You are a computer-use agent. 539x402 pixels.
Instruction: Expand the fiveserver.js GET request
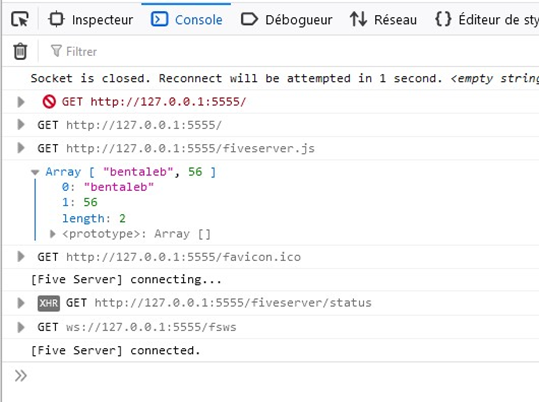point(21,148)
